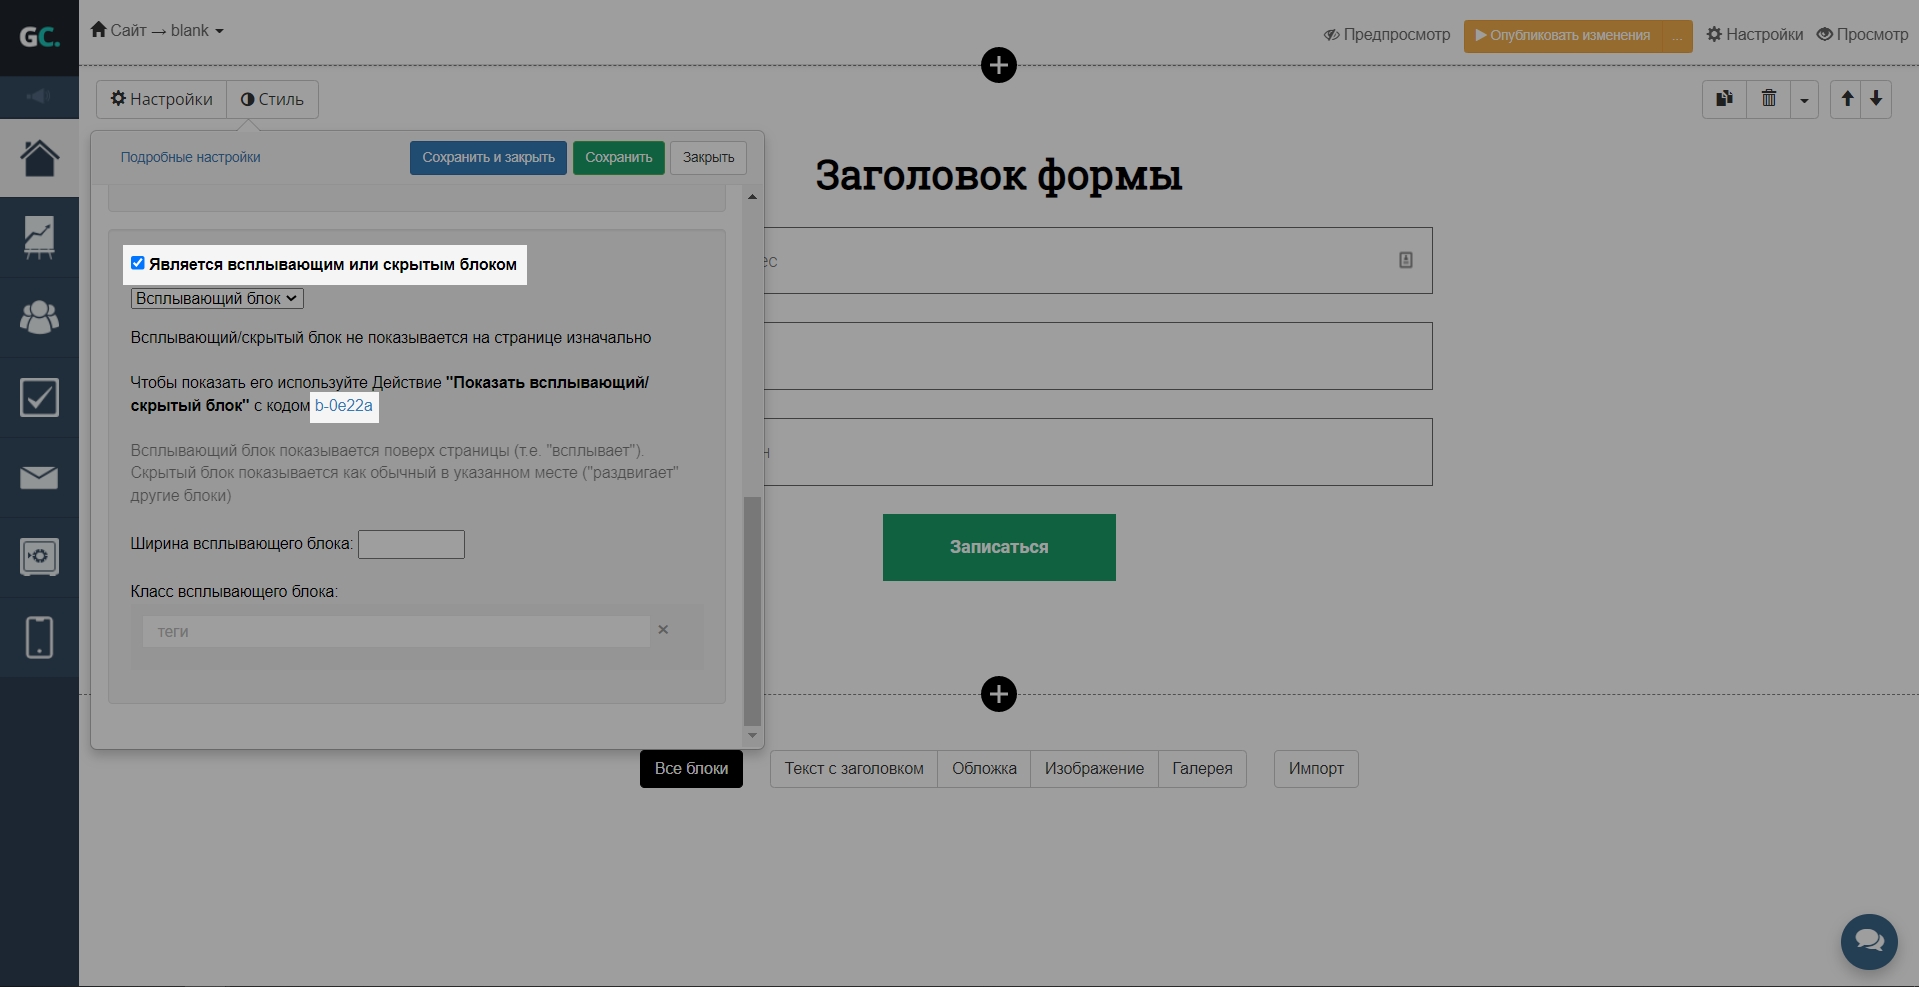Click the safe icon in sidebar
1919x987 pixels.
point(39,557)
